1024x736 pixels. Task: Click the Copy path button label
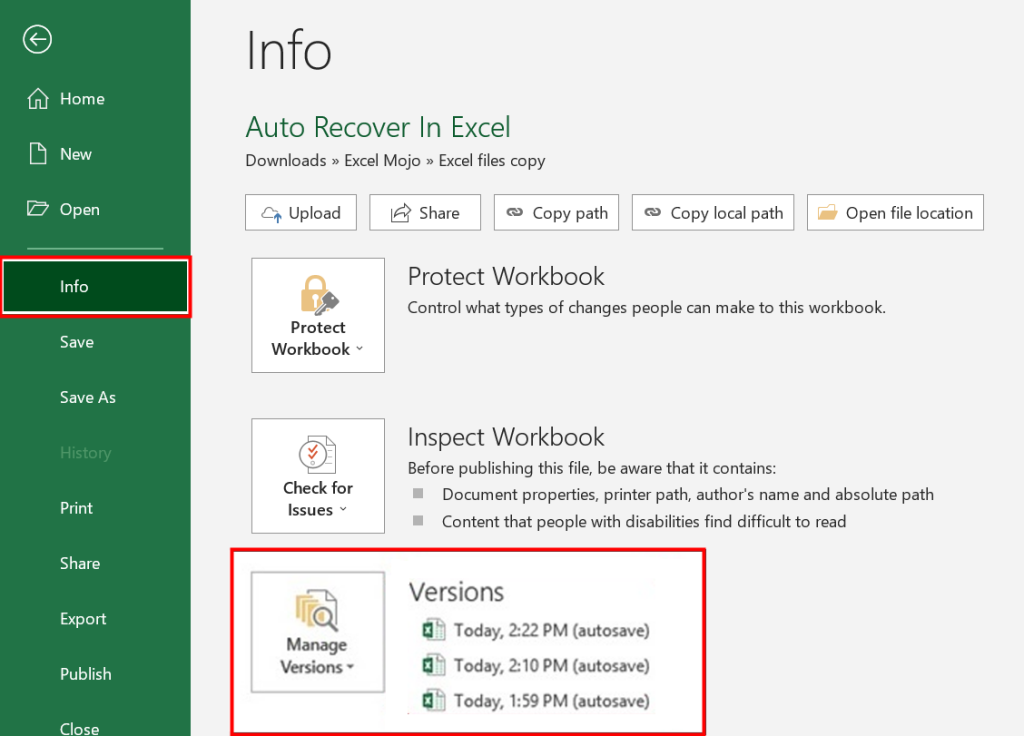570,214
